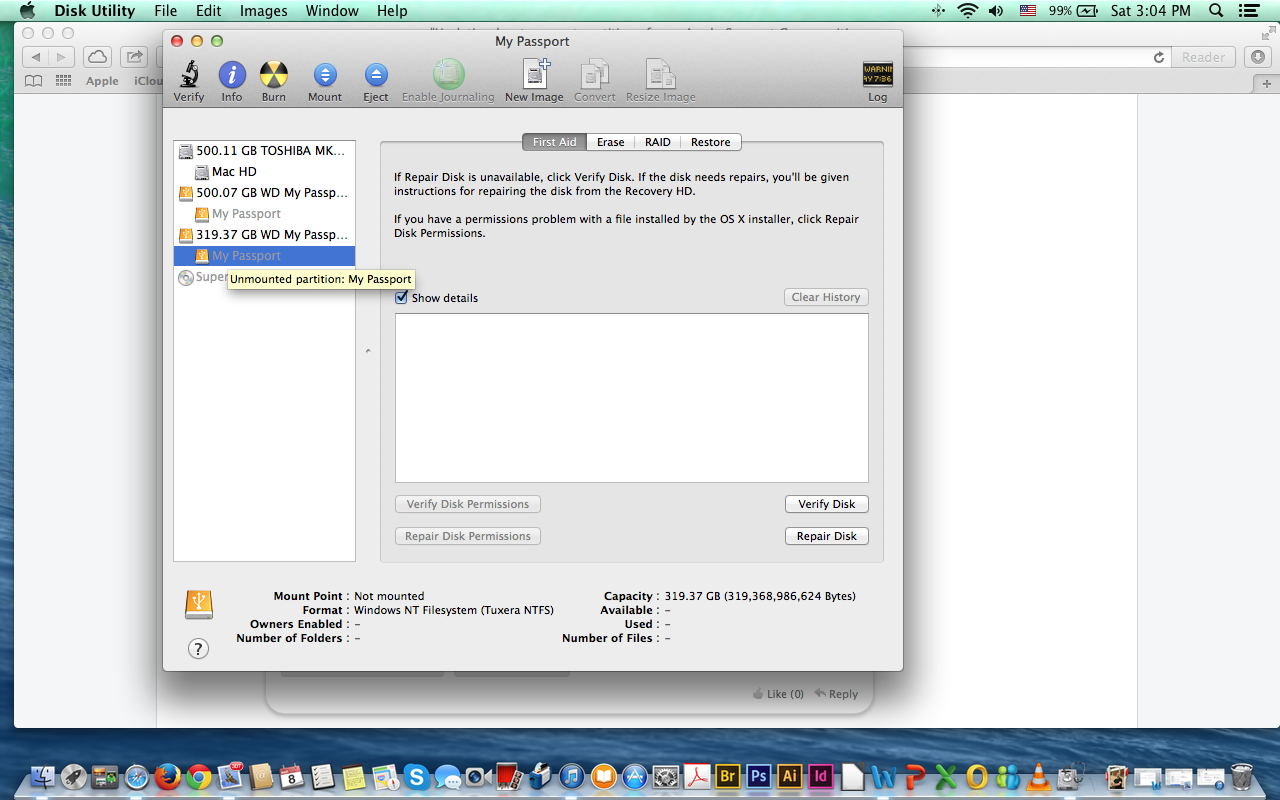Click the Enable Journaling toolbar icon
Screen dimensions: 1280x800
click(x=449, y=75)
